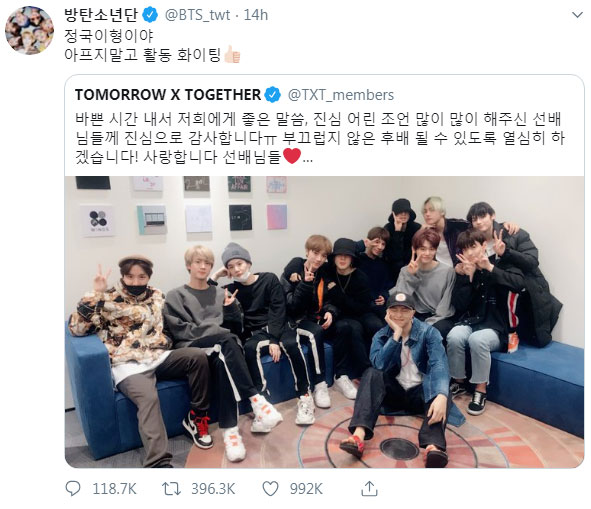Image resolution: width=591 pixels, height=509 pixels.
Task: Click the retweet arrows icon
Action: (x=171, y=489)
